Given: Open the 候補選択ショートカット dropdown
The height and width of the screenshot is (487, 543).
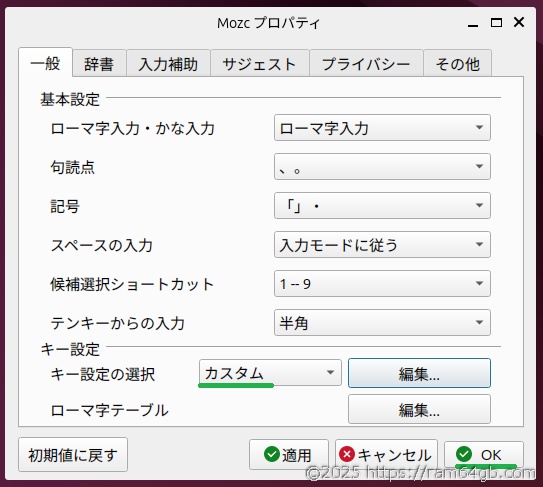Looking at the screenshot, I should pyautogui.click(x=382, y=284).
